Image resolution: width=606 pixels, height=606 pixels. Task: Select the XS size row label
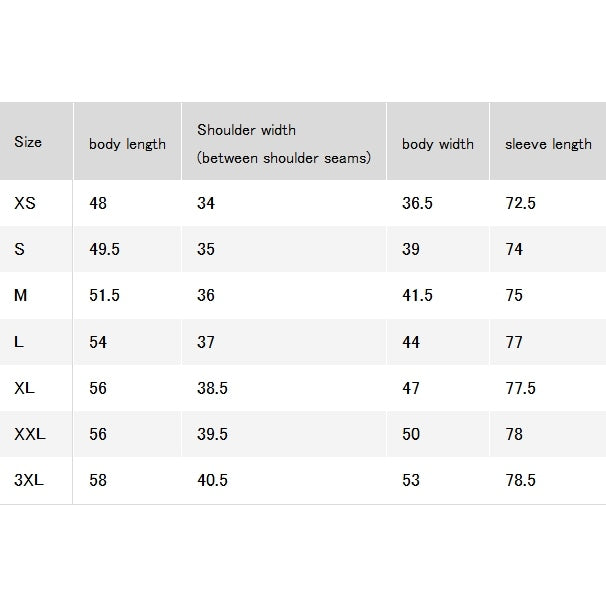[x=25, y=203]
